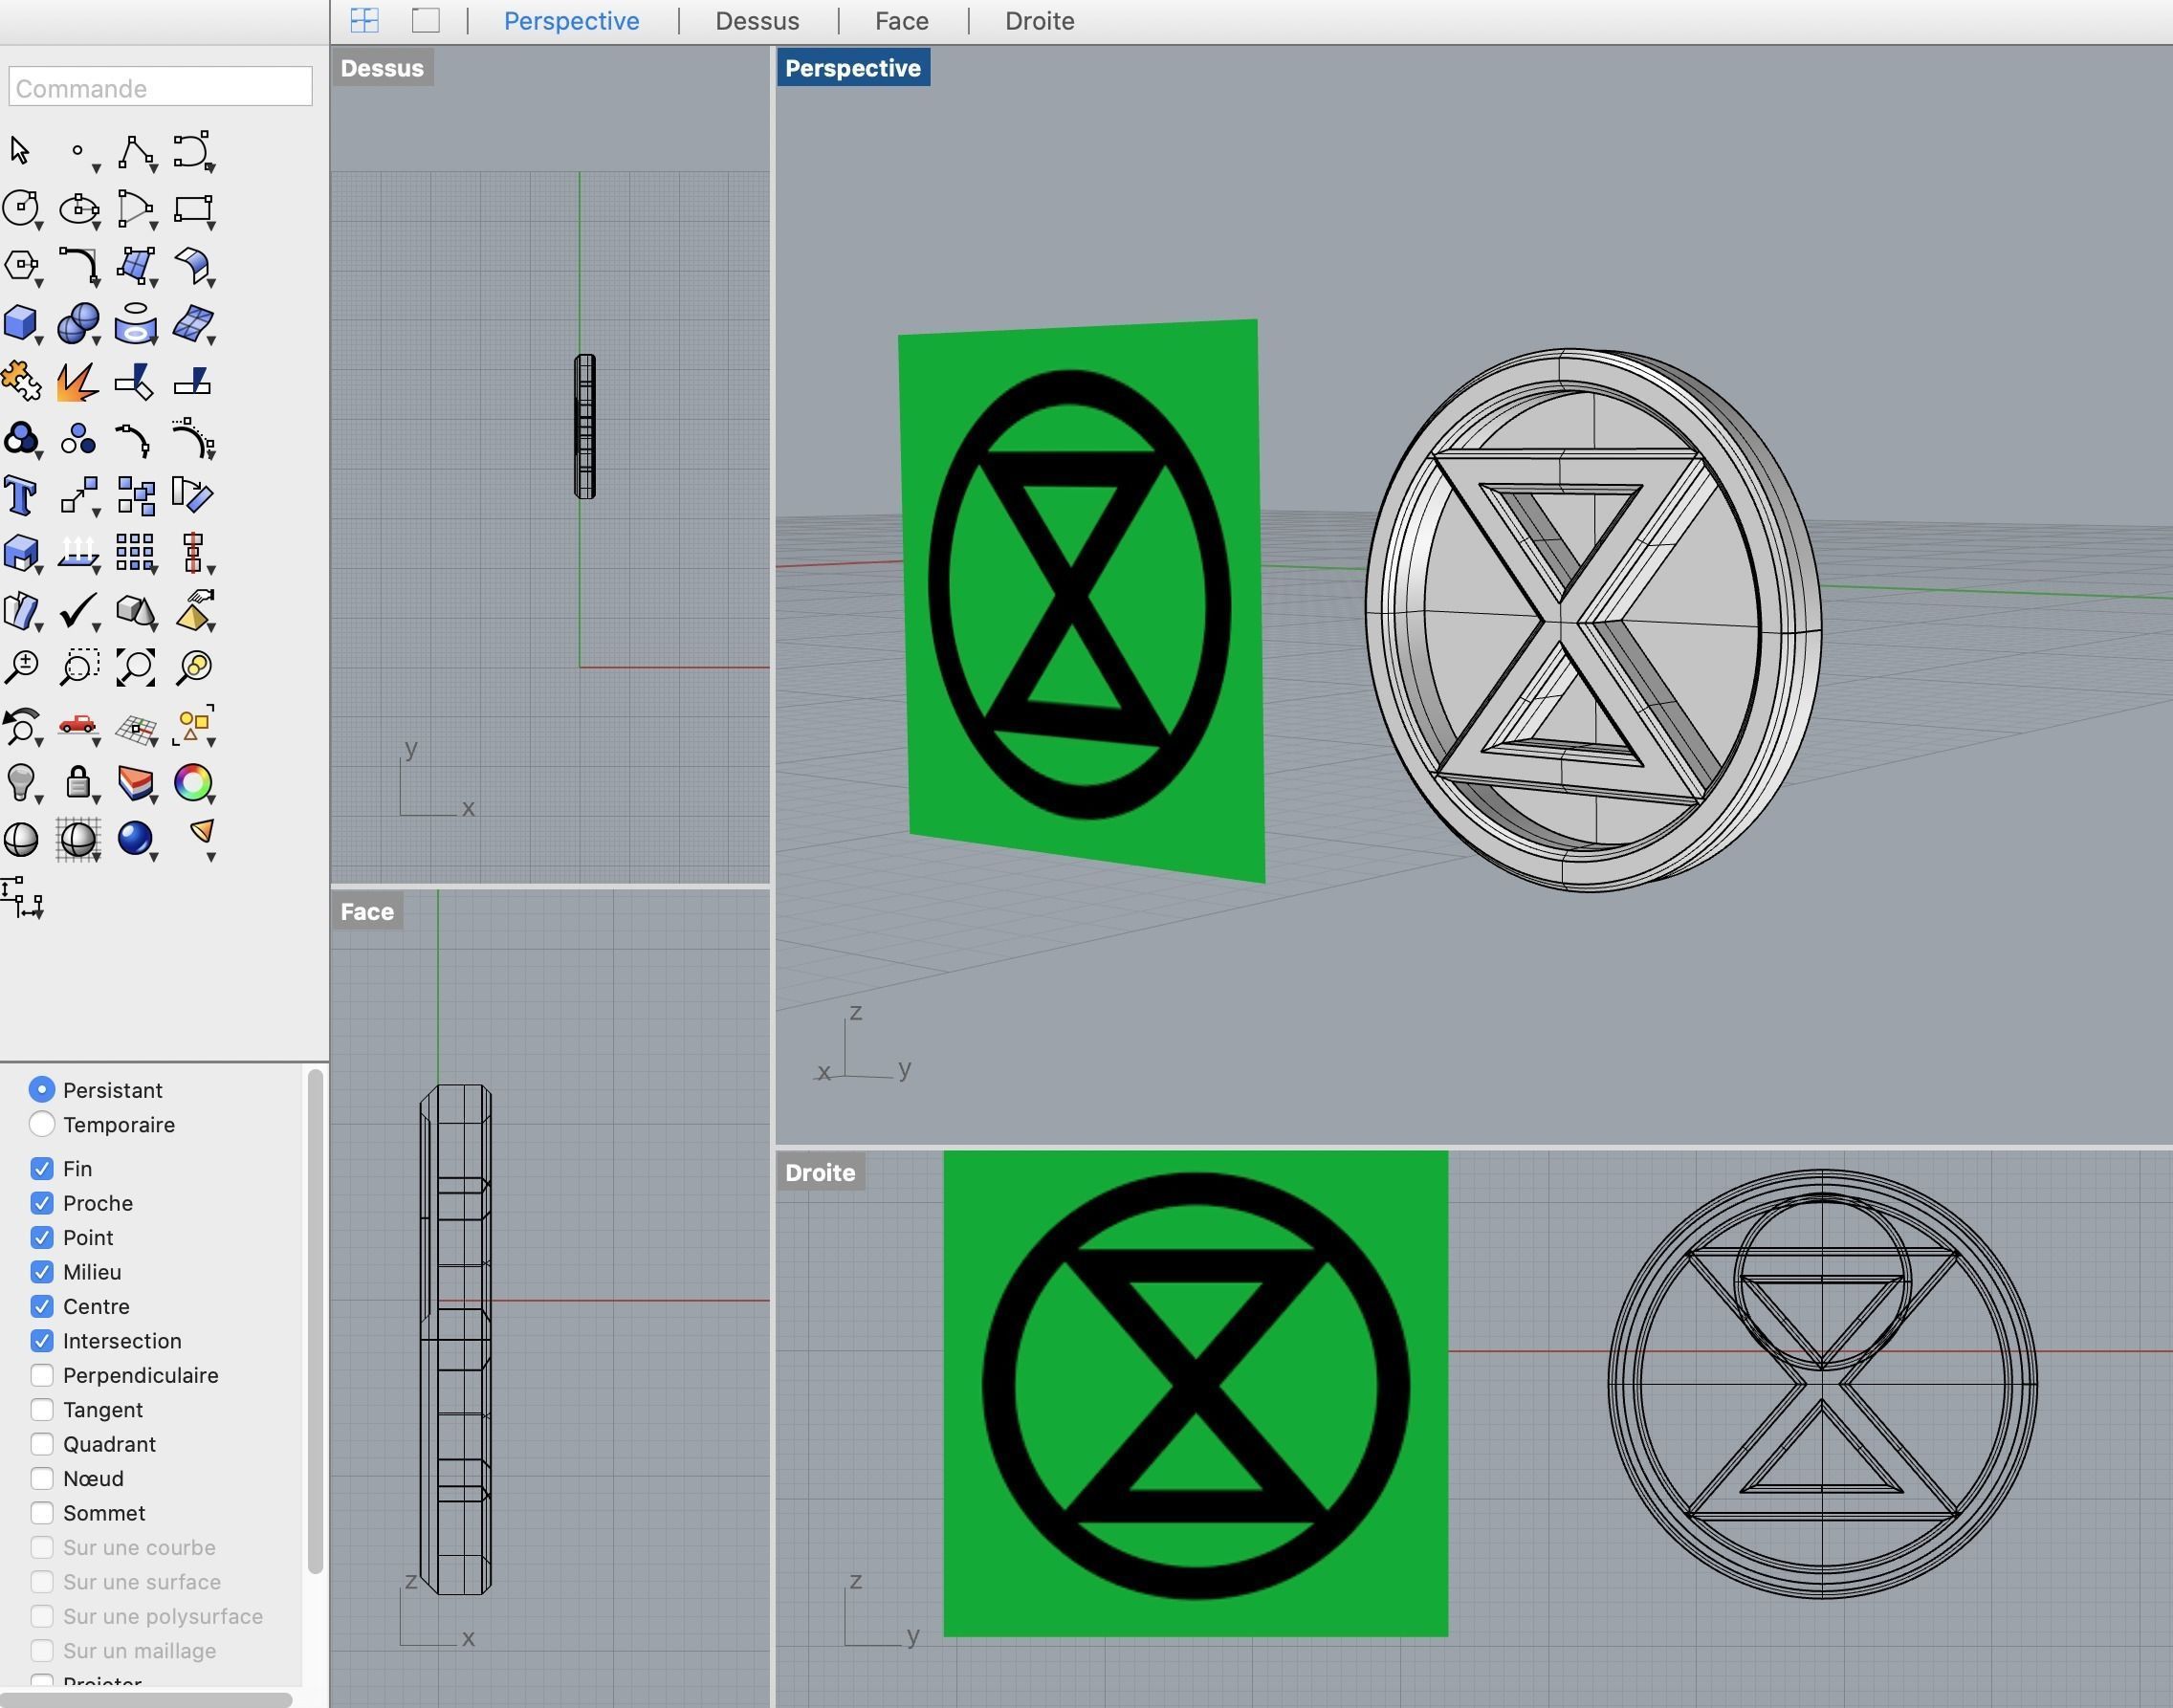Viewport: 2173px width, 1708px height.
Task: Expand the rectangular Array tool flyout
Action: [153, 569]
